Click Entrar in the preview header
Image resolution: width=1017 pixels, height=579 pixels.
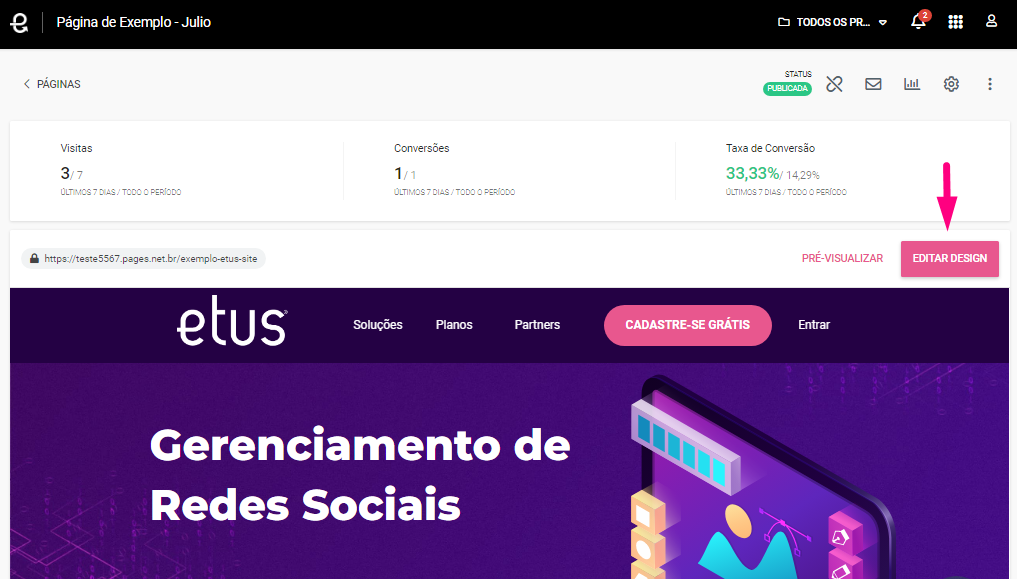[814, 325]
